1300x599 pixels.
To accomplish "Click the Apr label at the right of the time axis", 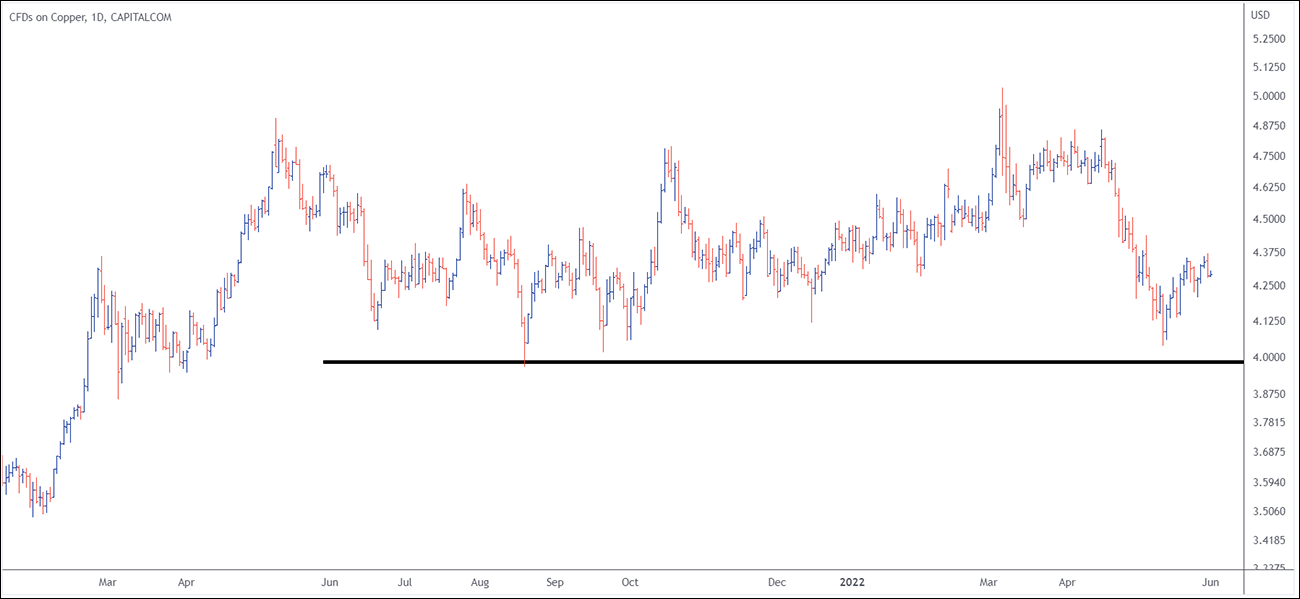I will (1067, 582).
